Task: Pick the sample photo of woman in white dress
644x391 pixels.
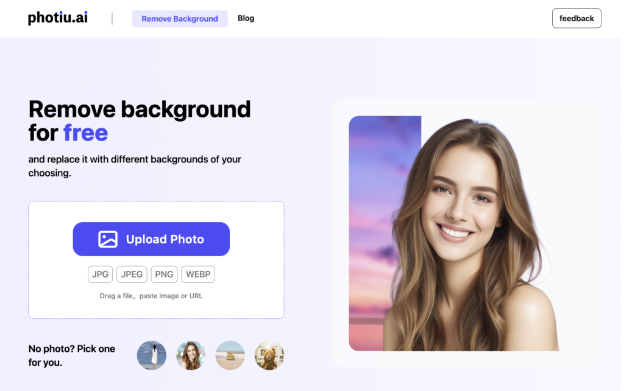Action: coord(152,355)
